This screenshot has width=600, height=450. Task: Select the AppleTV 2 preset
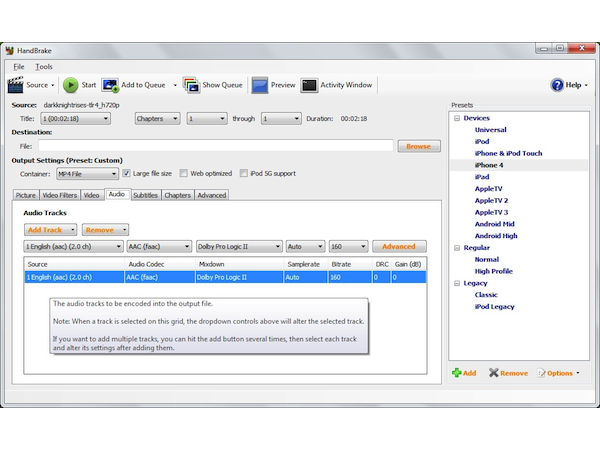(491, 201)
